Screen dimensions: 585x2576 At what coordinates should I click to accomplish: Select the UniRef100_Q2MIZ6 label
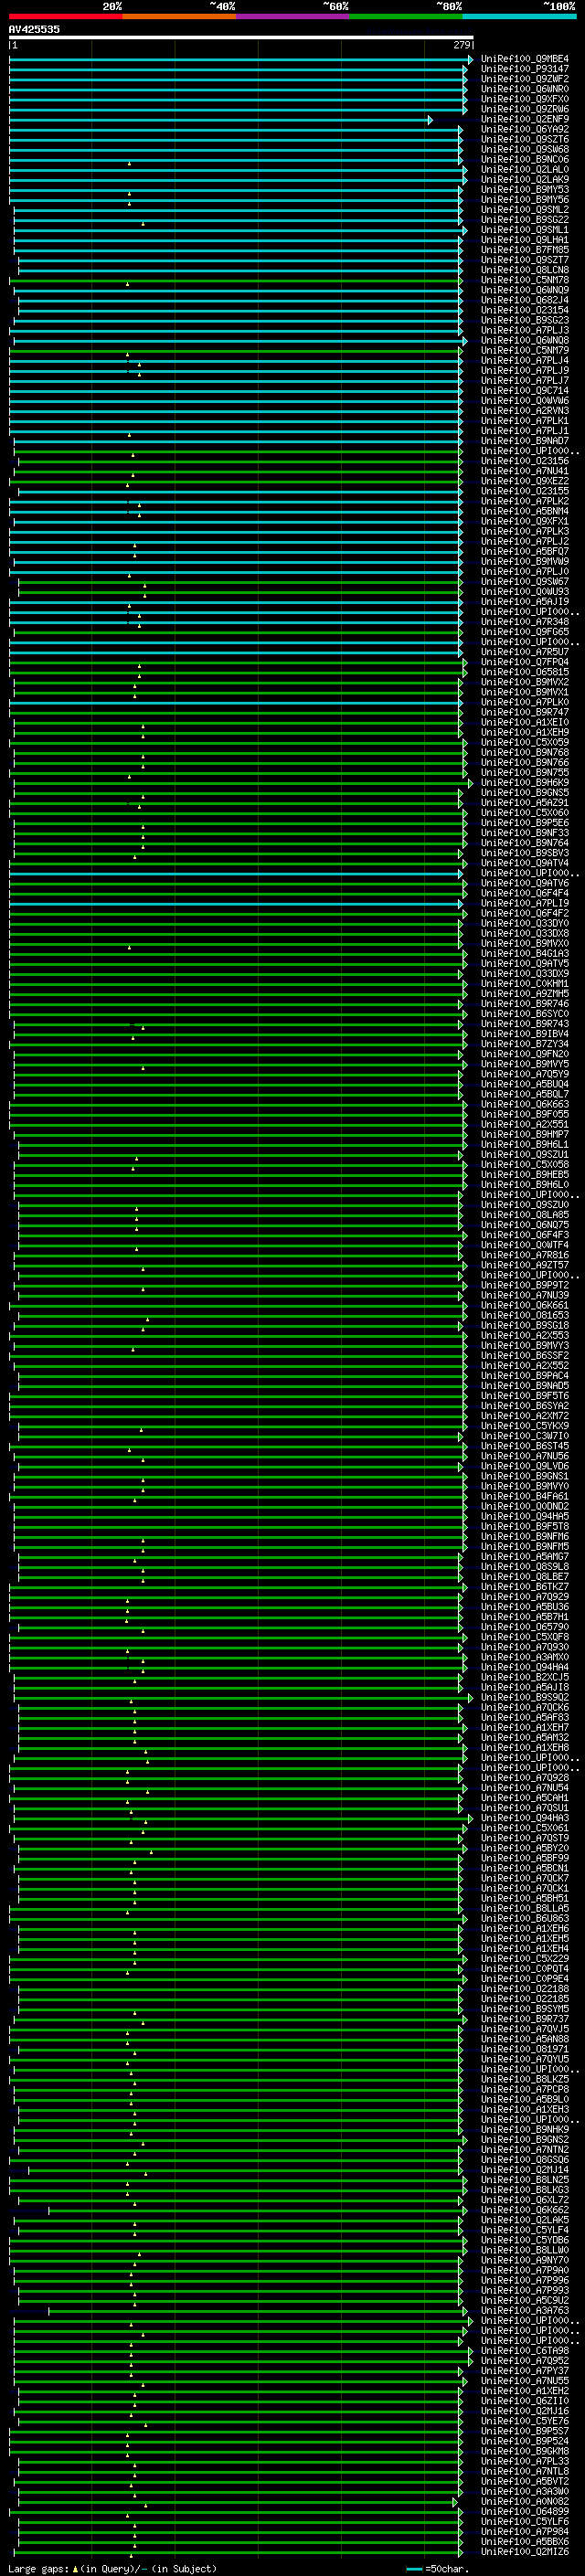[x=525, y=2552]
